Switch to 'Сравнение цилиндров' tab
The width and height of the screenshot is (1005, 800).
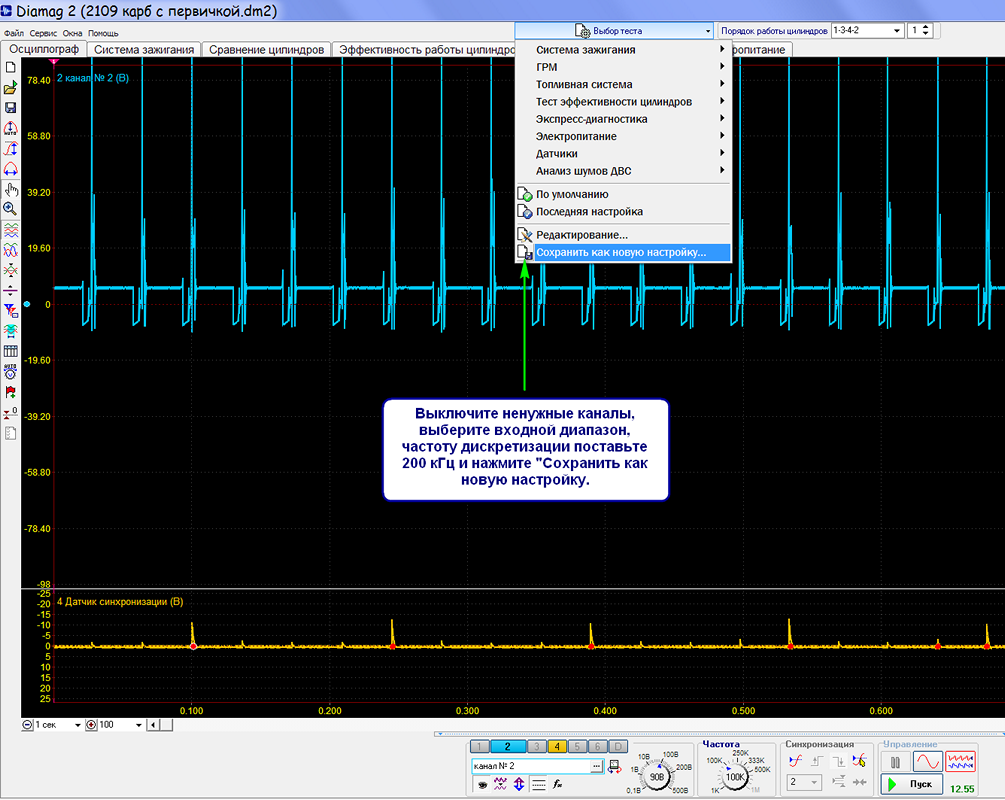pos(267,49)
